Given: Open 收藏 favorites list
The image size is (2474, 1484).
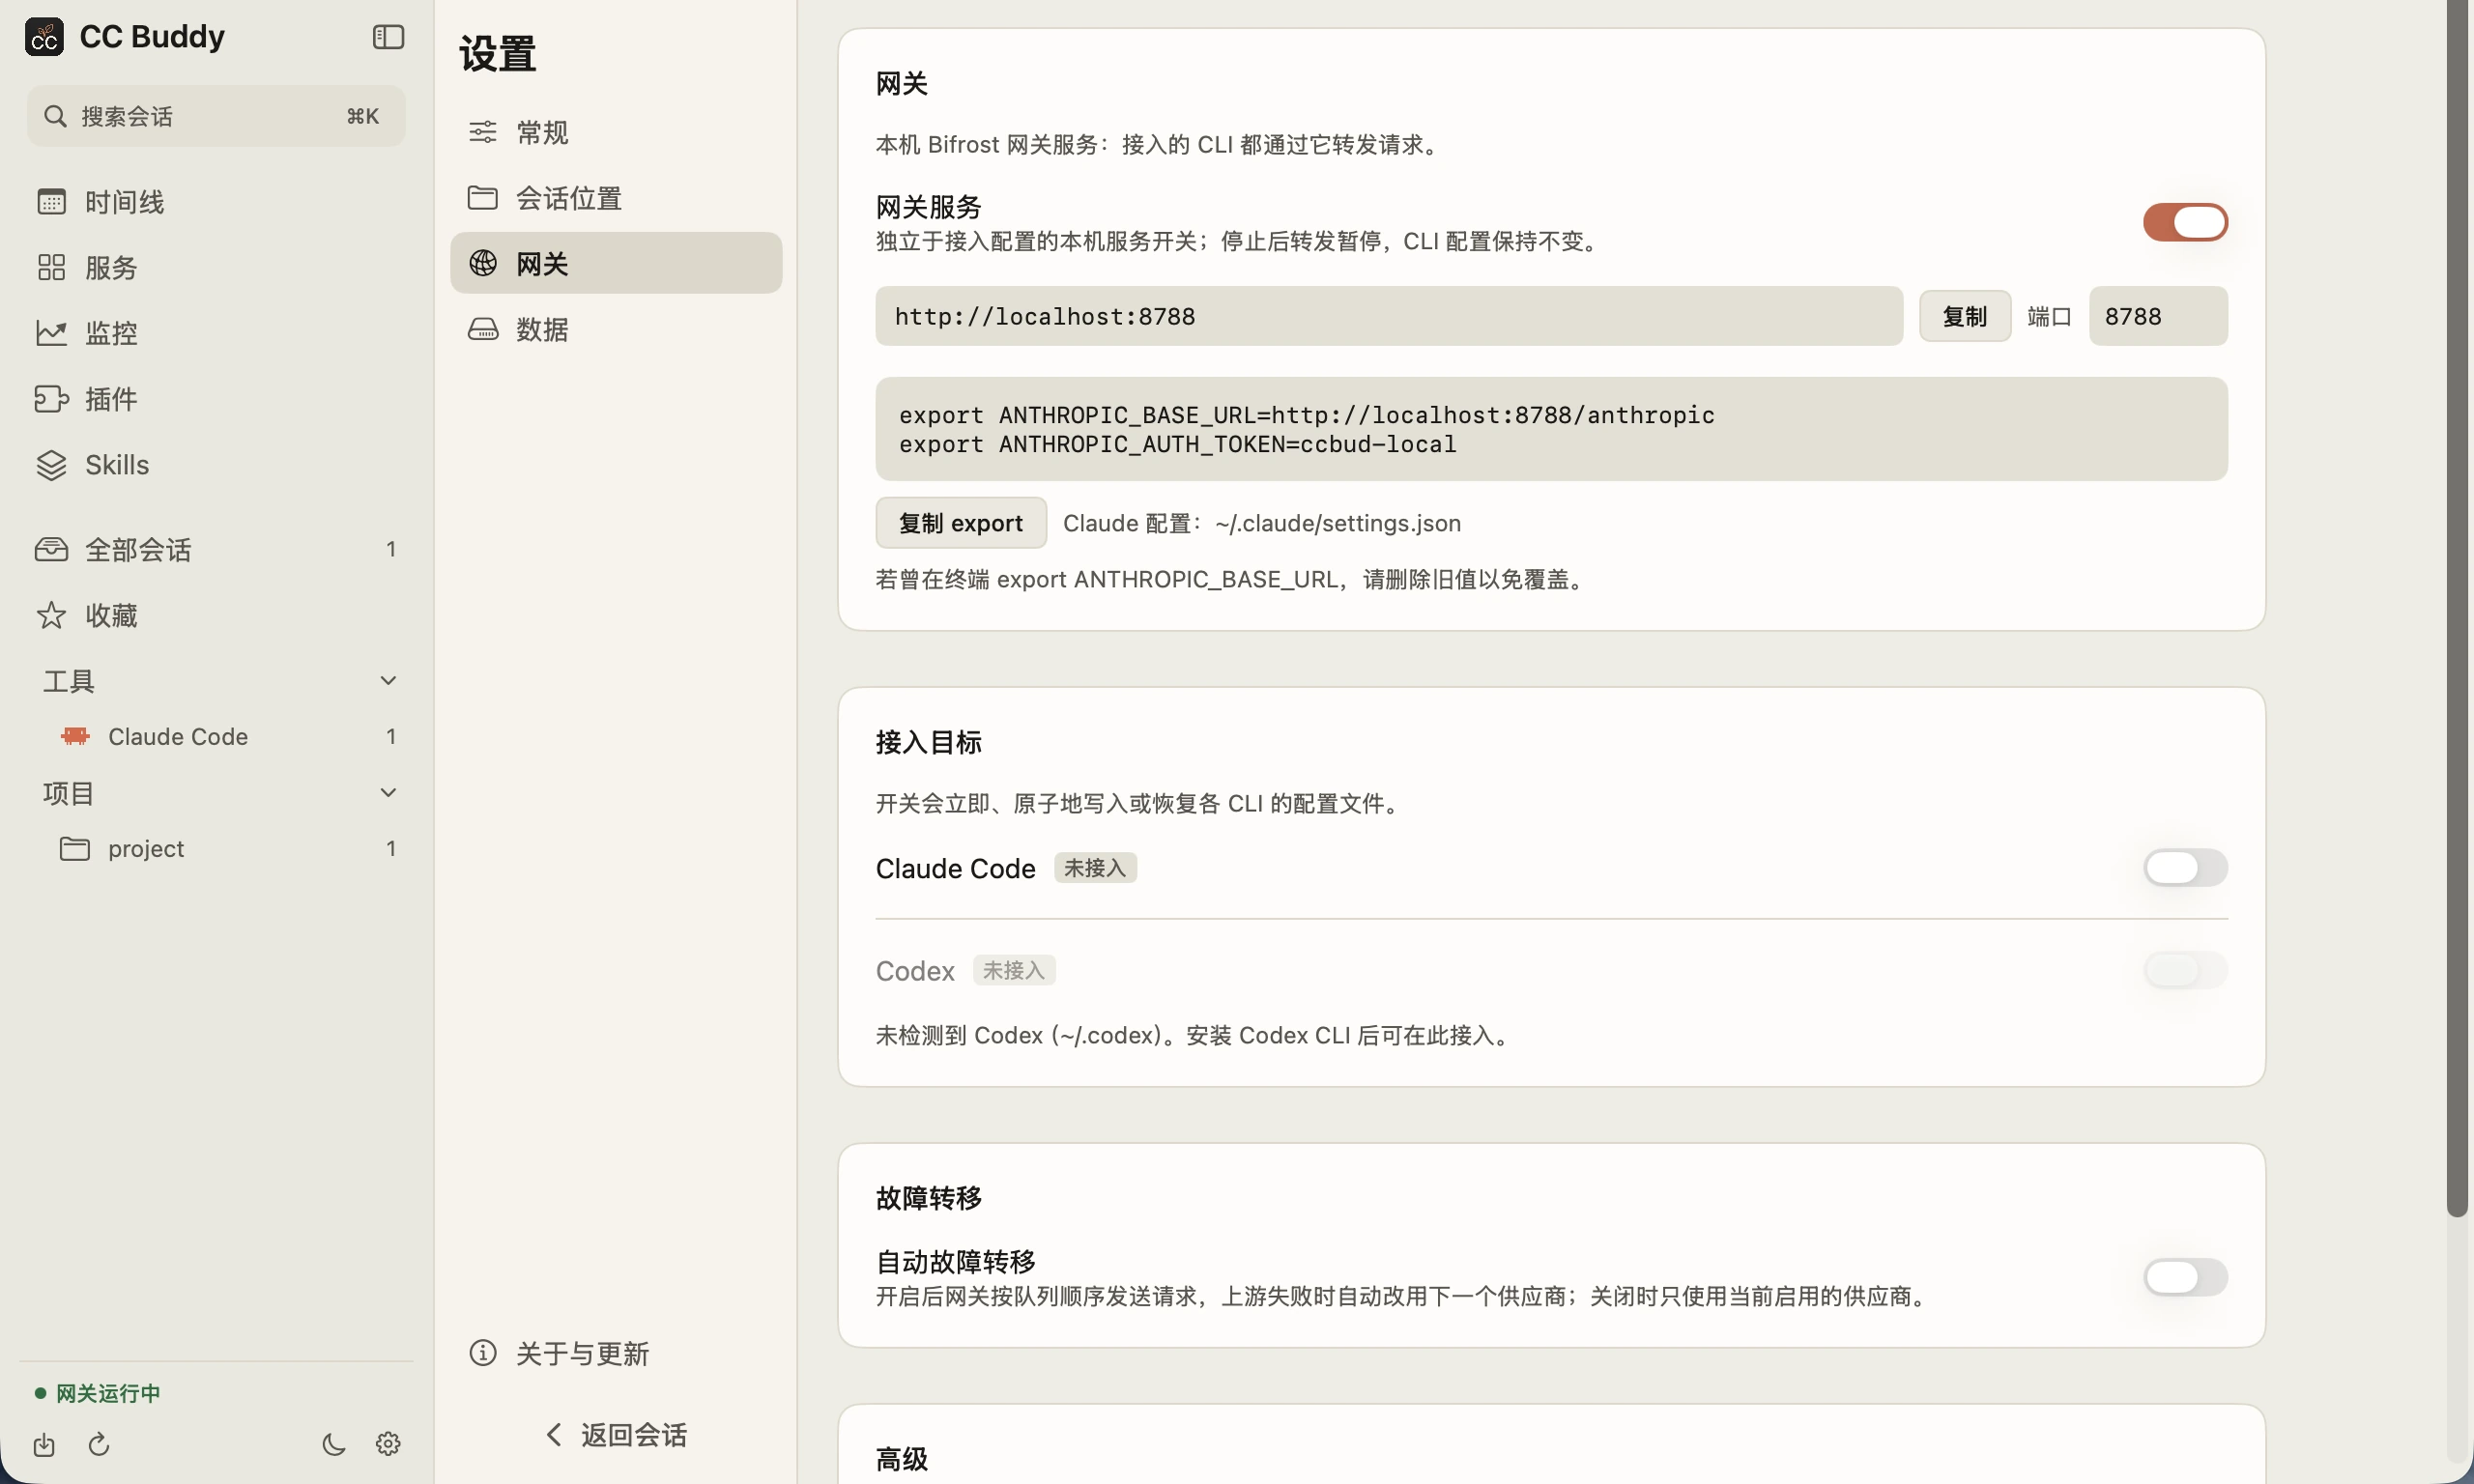Looking at the screenshot, I should 216,615.
